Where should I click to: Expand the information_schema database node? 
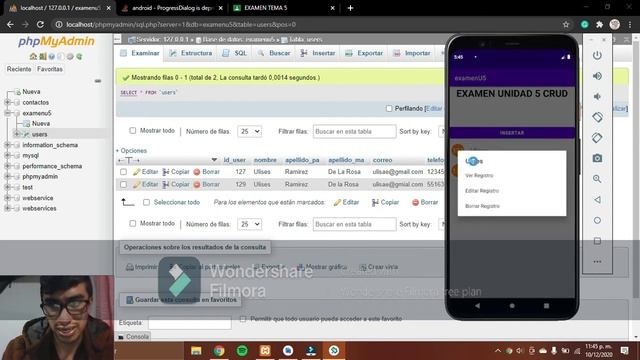7,145
